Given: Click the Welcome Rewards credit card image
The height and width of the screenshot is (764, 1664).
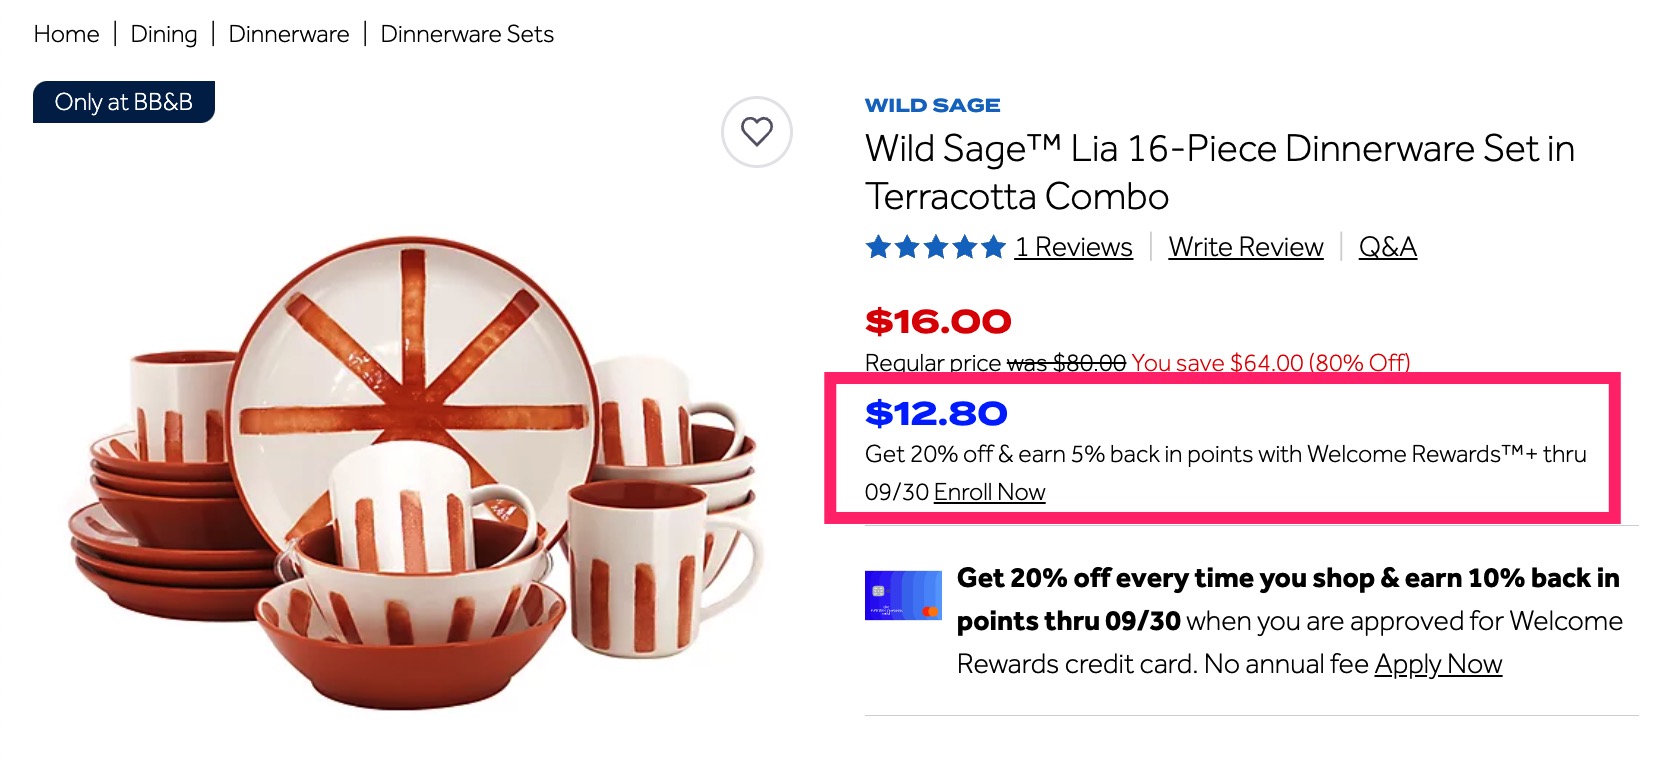Looking at the screenshot, I should pyautogui.click(x=902, y=595).
